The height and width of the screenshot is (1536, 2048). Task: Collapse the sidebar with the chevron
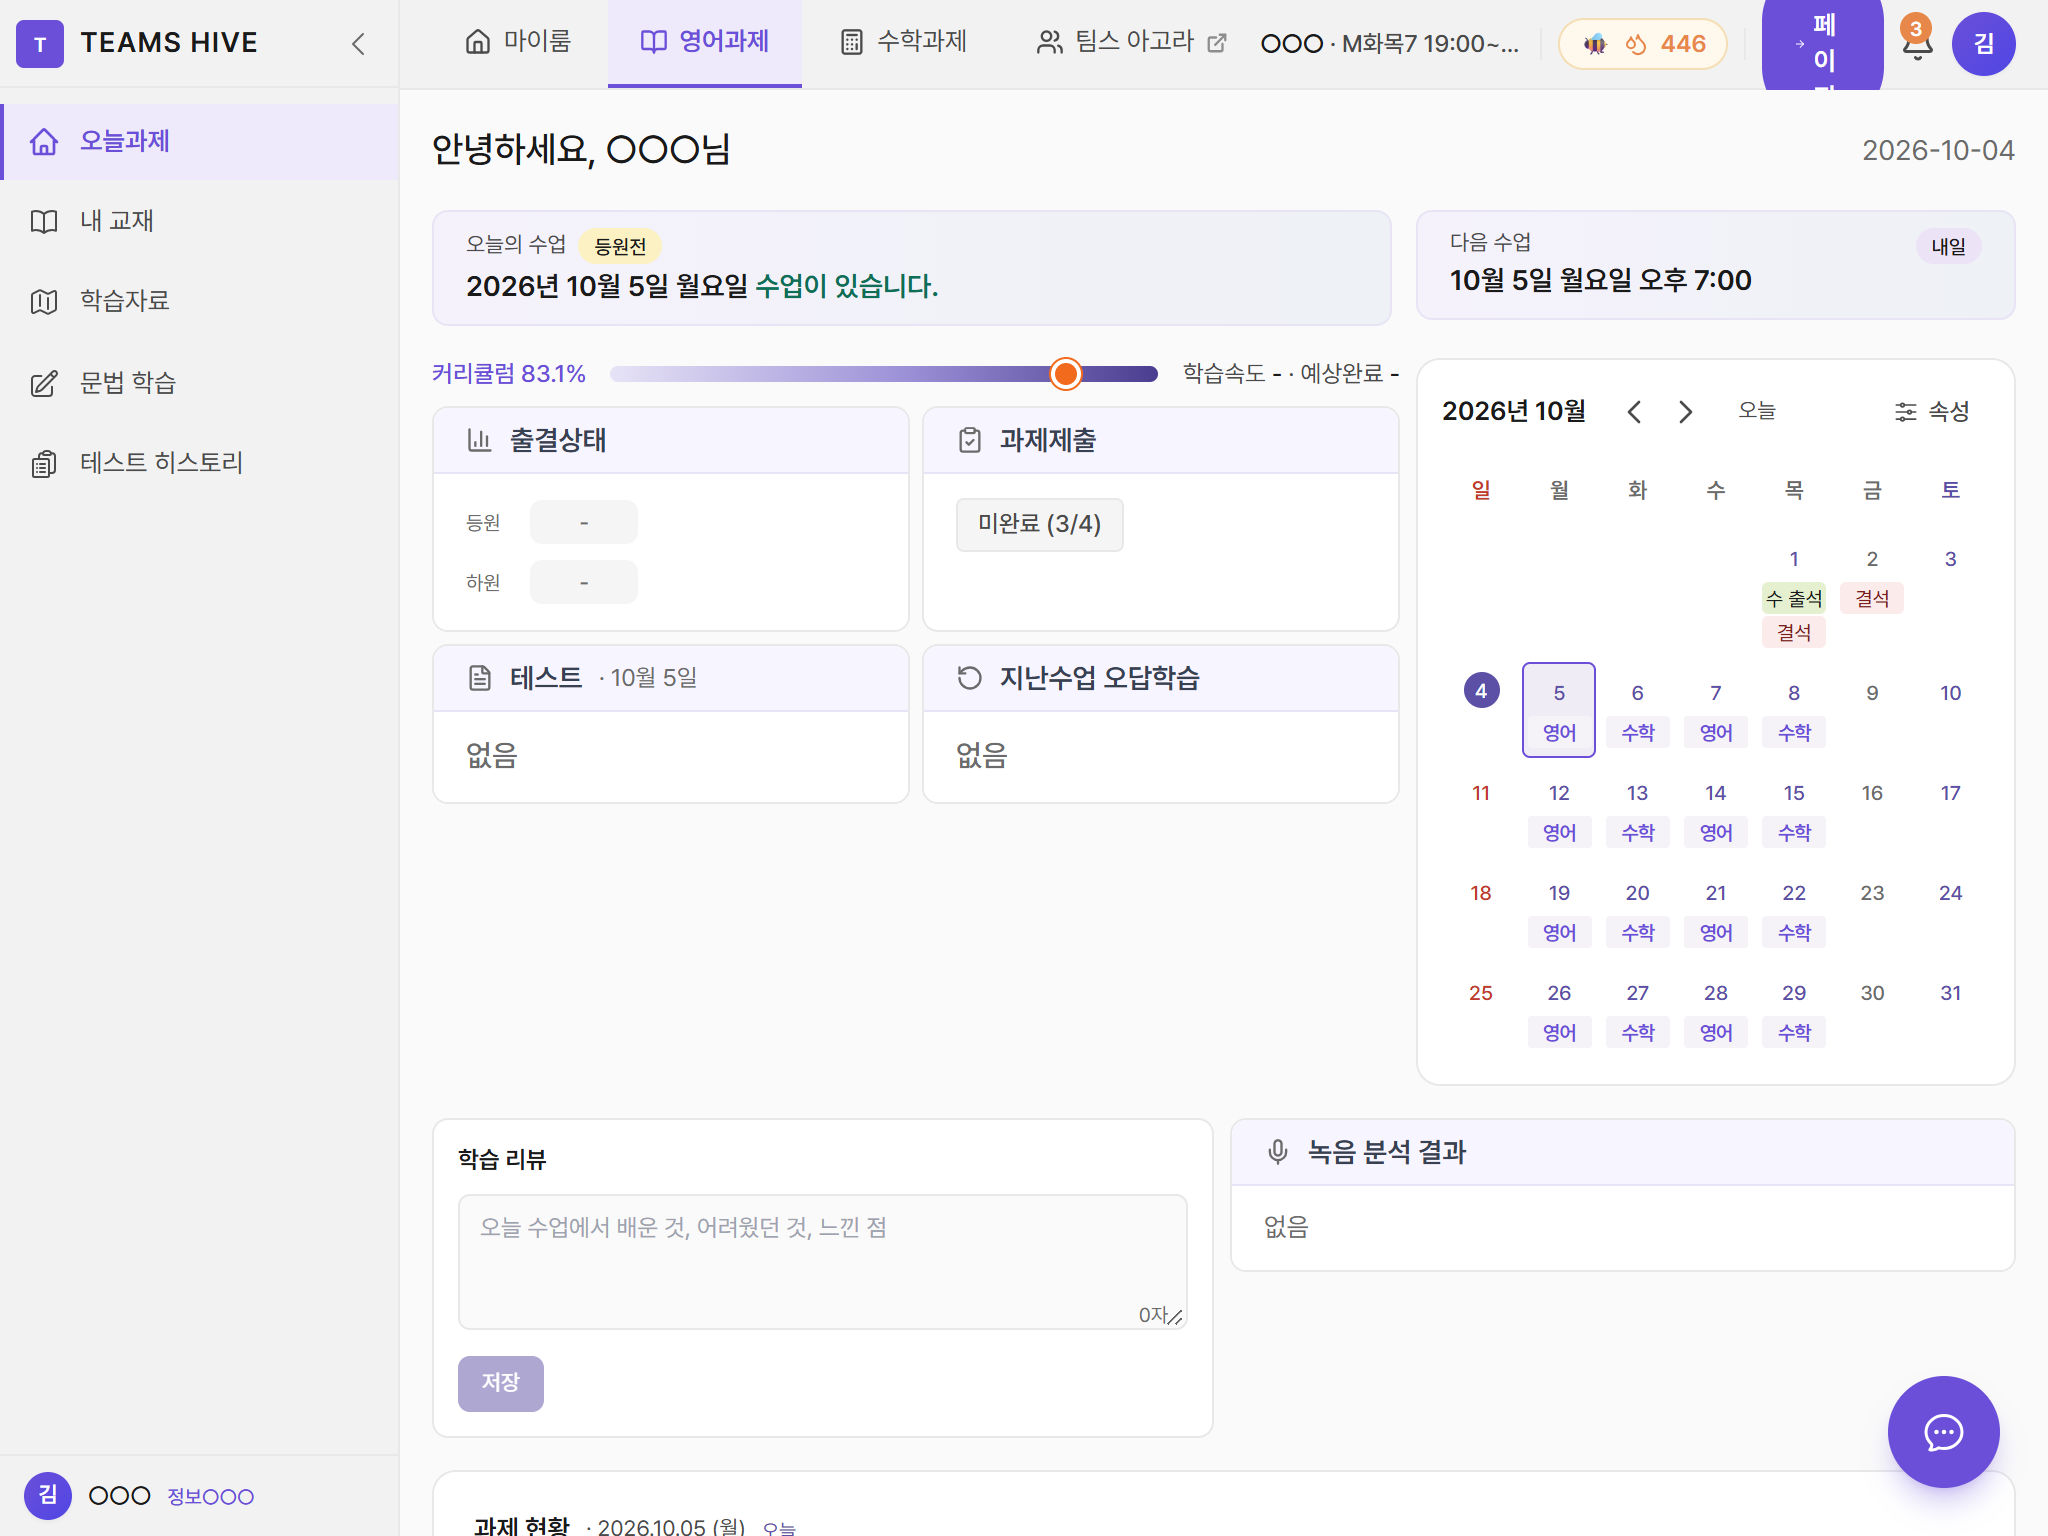[x=358, y=44]
